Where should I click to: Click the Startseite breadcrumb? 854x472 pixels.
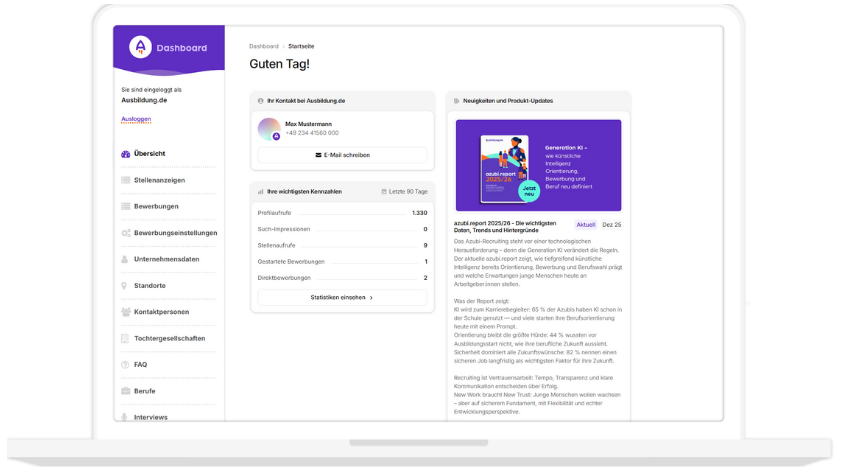301,46
